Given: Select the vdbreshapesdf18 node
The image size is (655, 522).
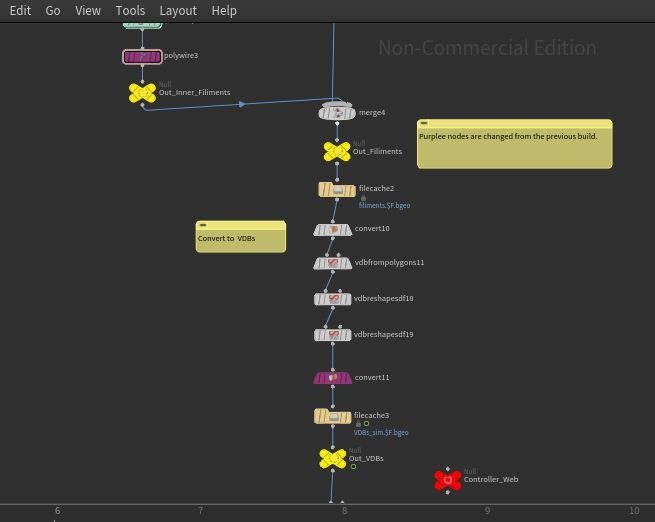Looking at the screenshot, I should click(x=333, y=299).
